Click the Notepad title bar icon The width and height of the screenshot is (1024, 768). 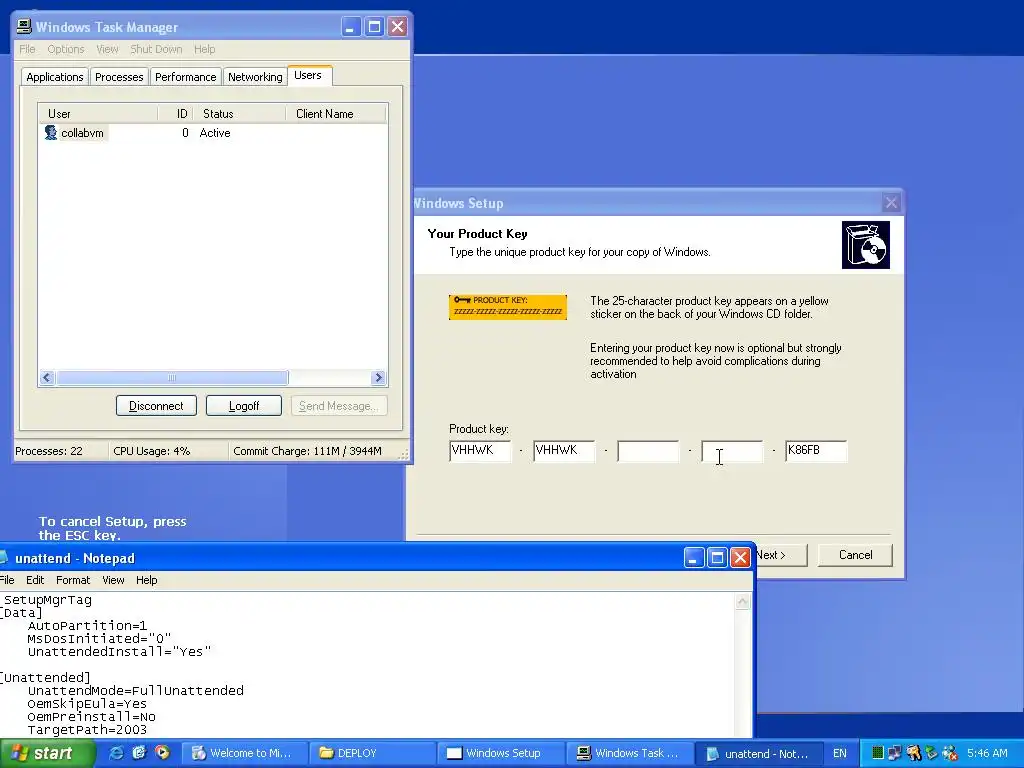(3, 558)
